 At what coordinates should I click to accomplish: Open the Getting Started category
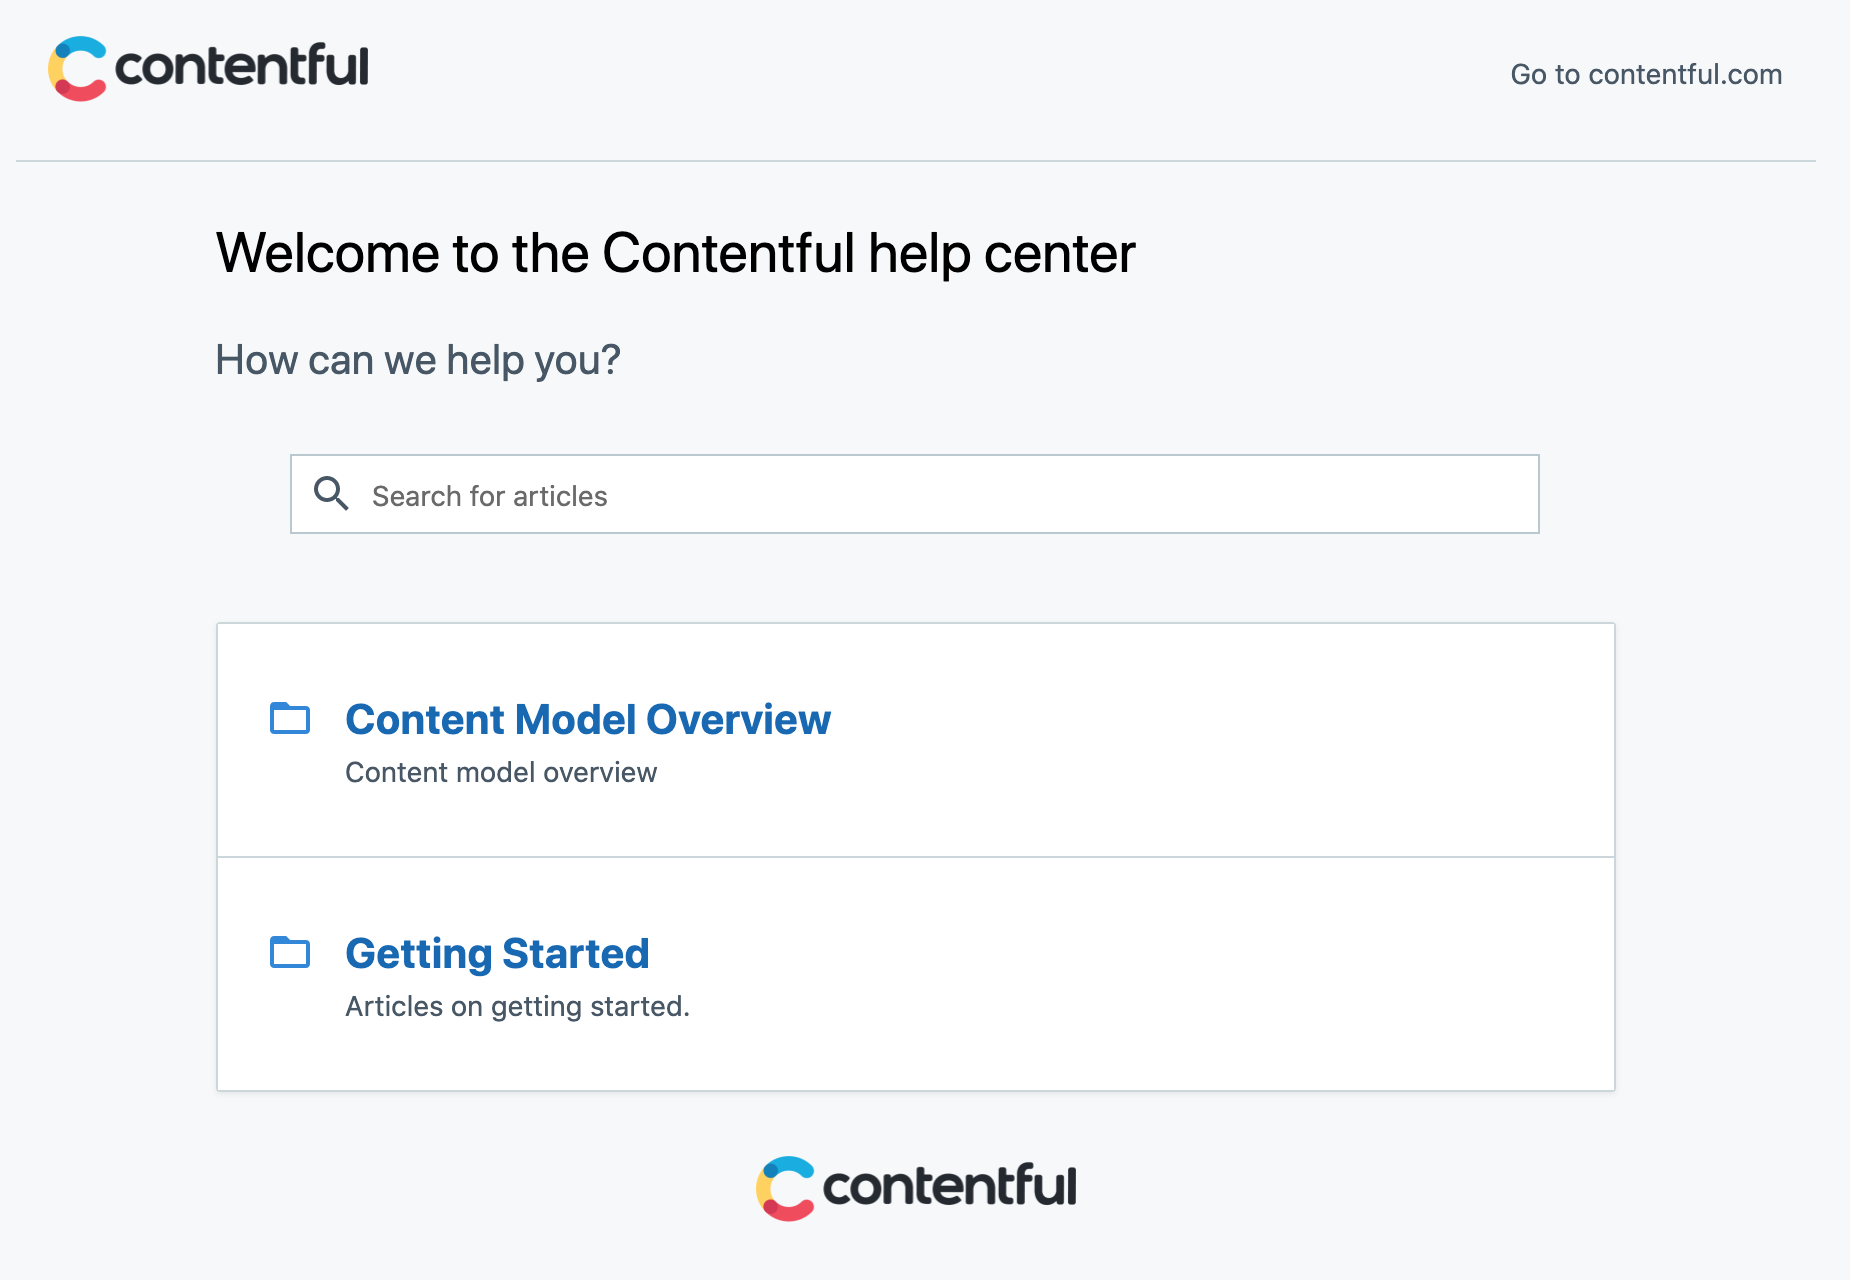(x=497, y=954)
